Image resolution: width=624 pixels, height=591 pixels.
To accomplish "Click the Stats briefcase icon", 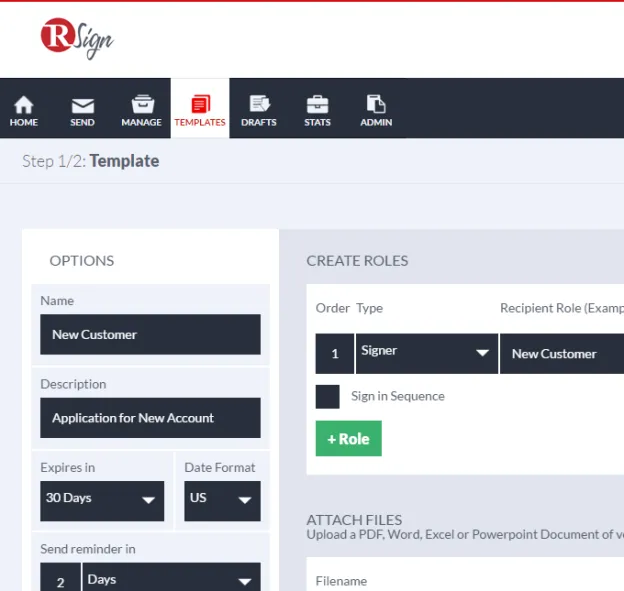I will [x=318, y=105].
